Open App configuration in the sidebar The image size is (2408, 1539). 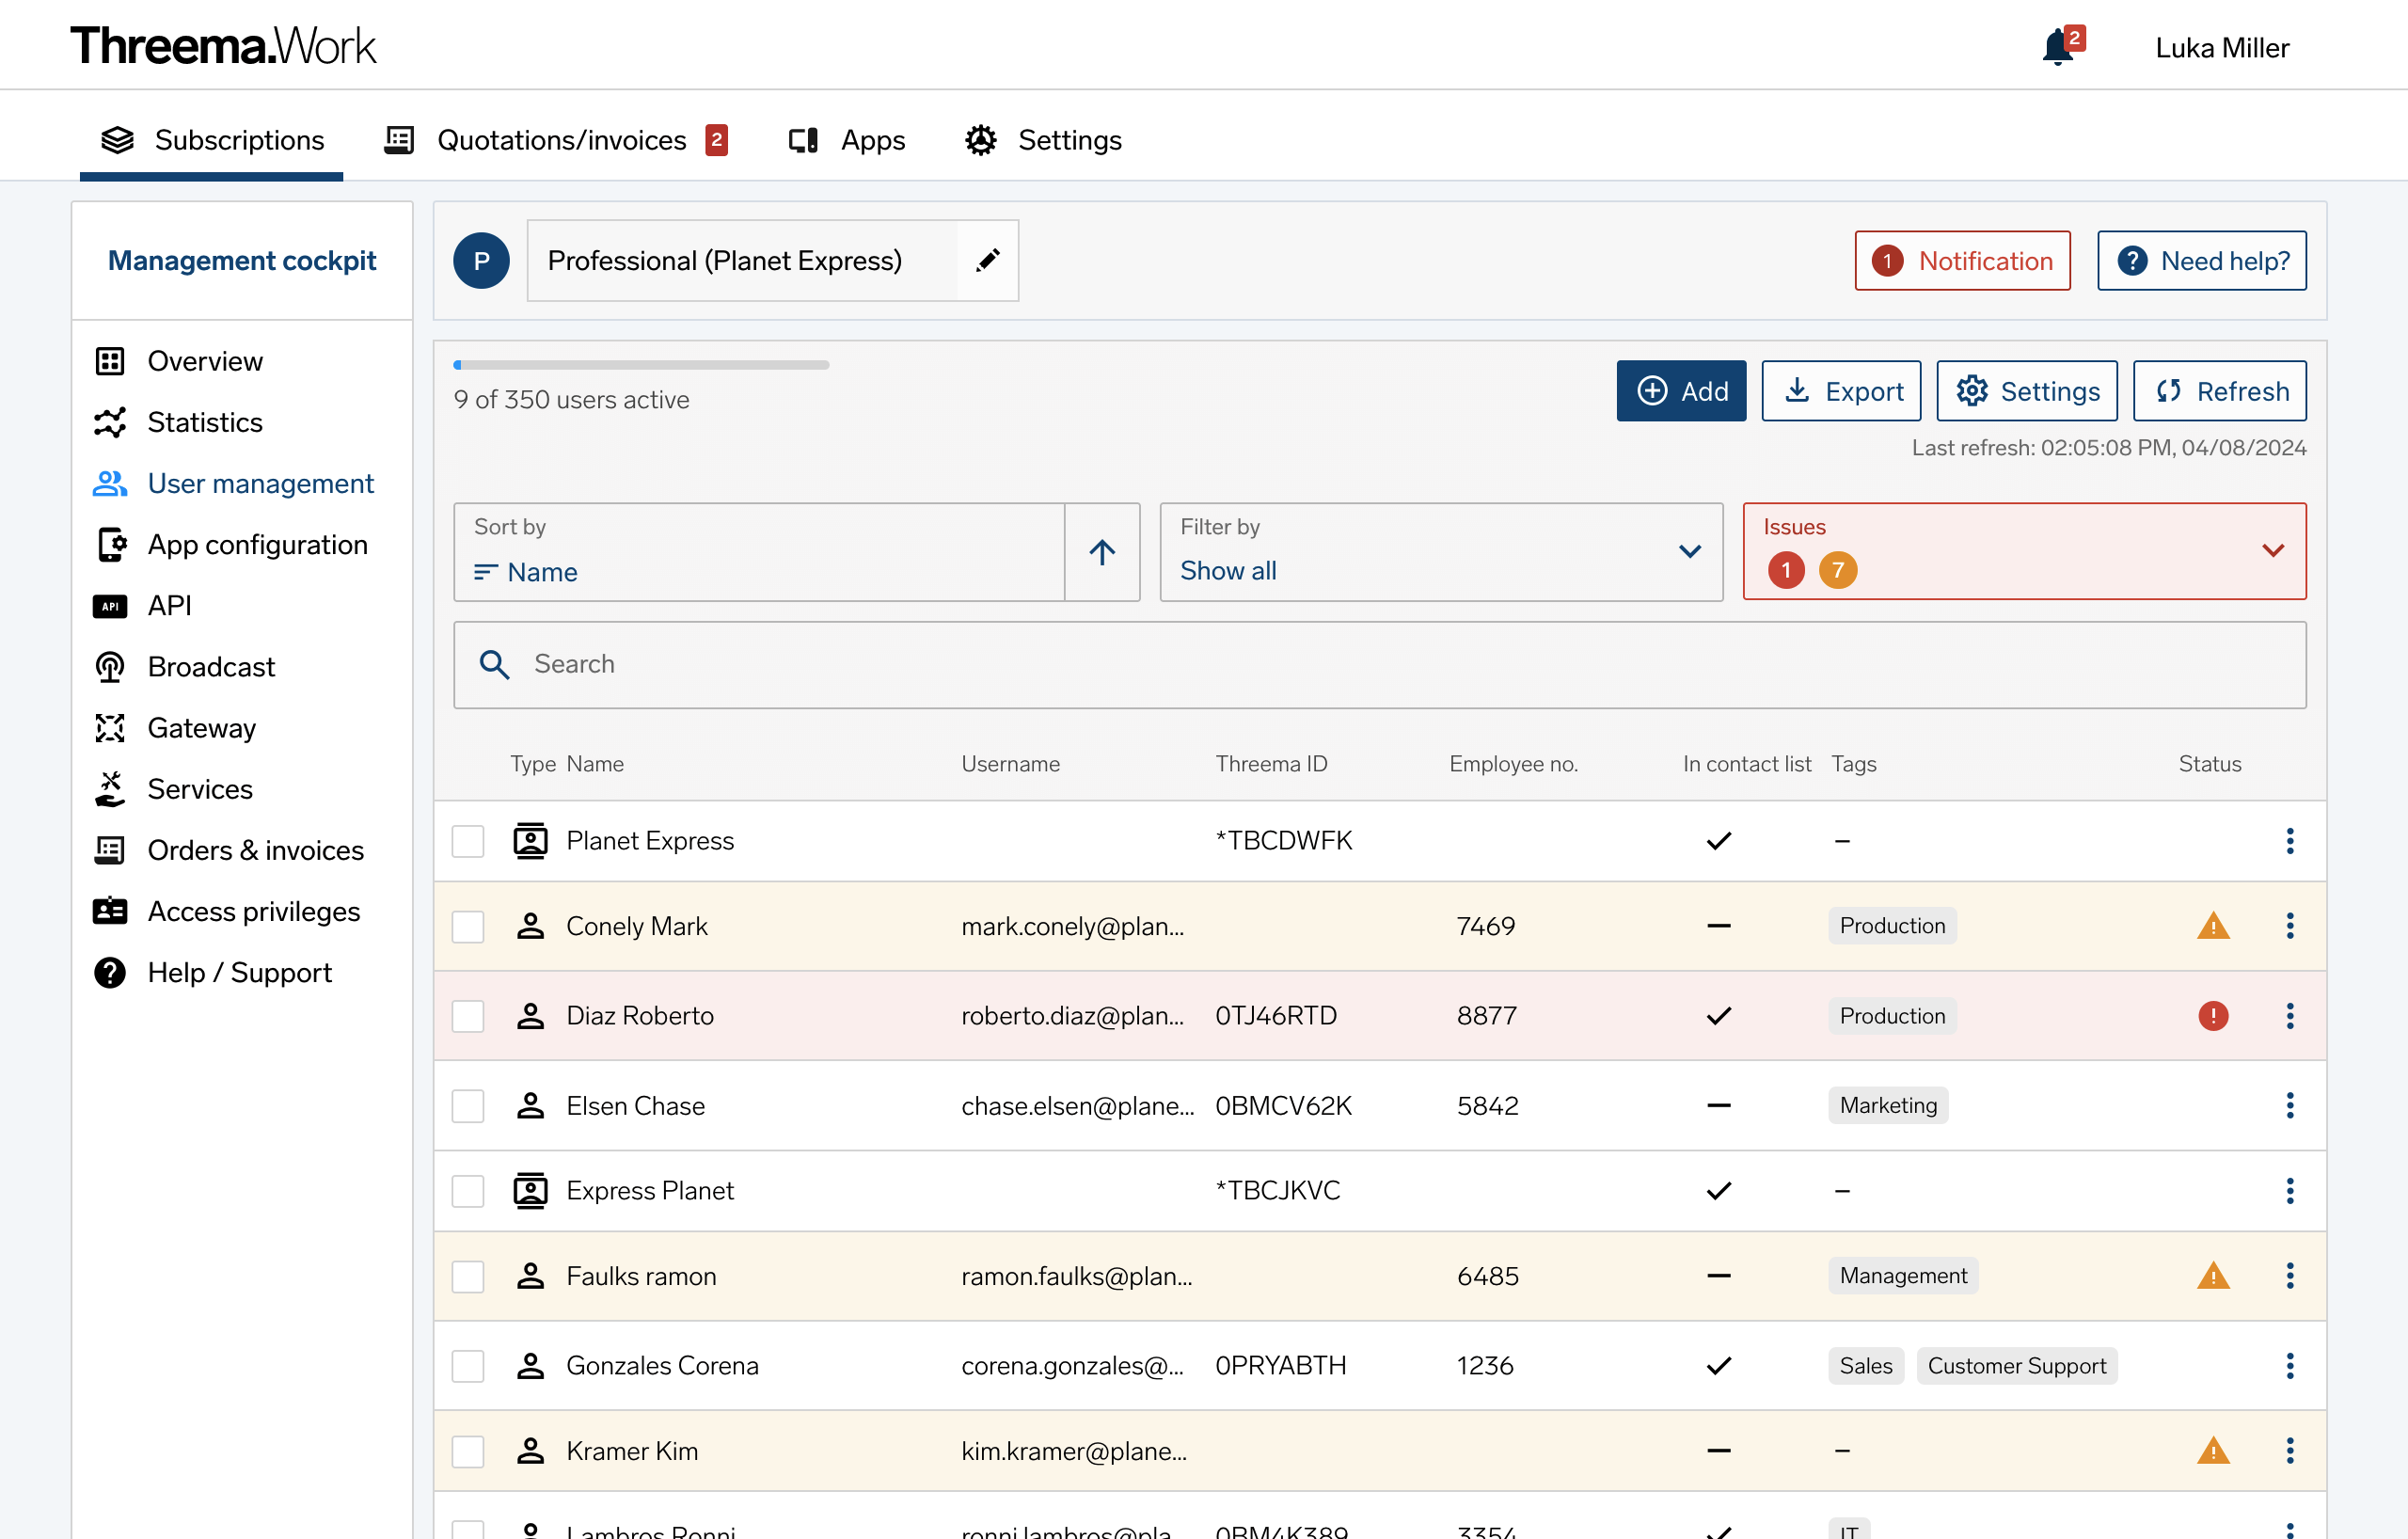[257, 545]
